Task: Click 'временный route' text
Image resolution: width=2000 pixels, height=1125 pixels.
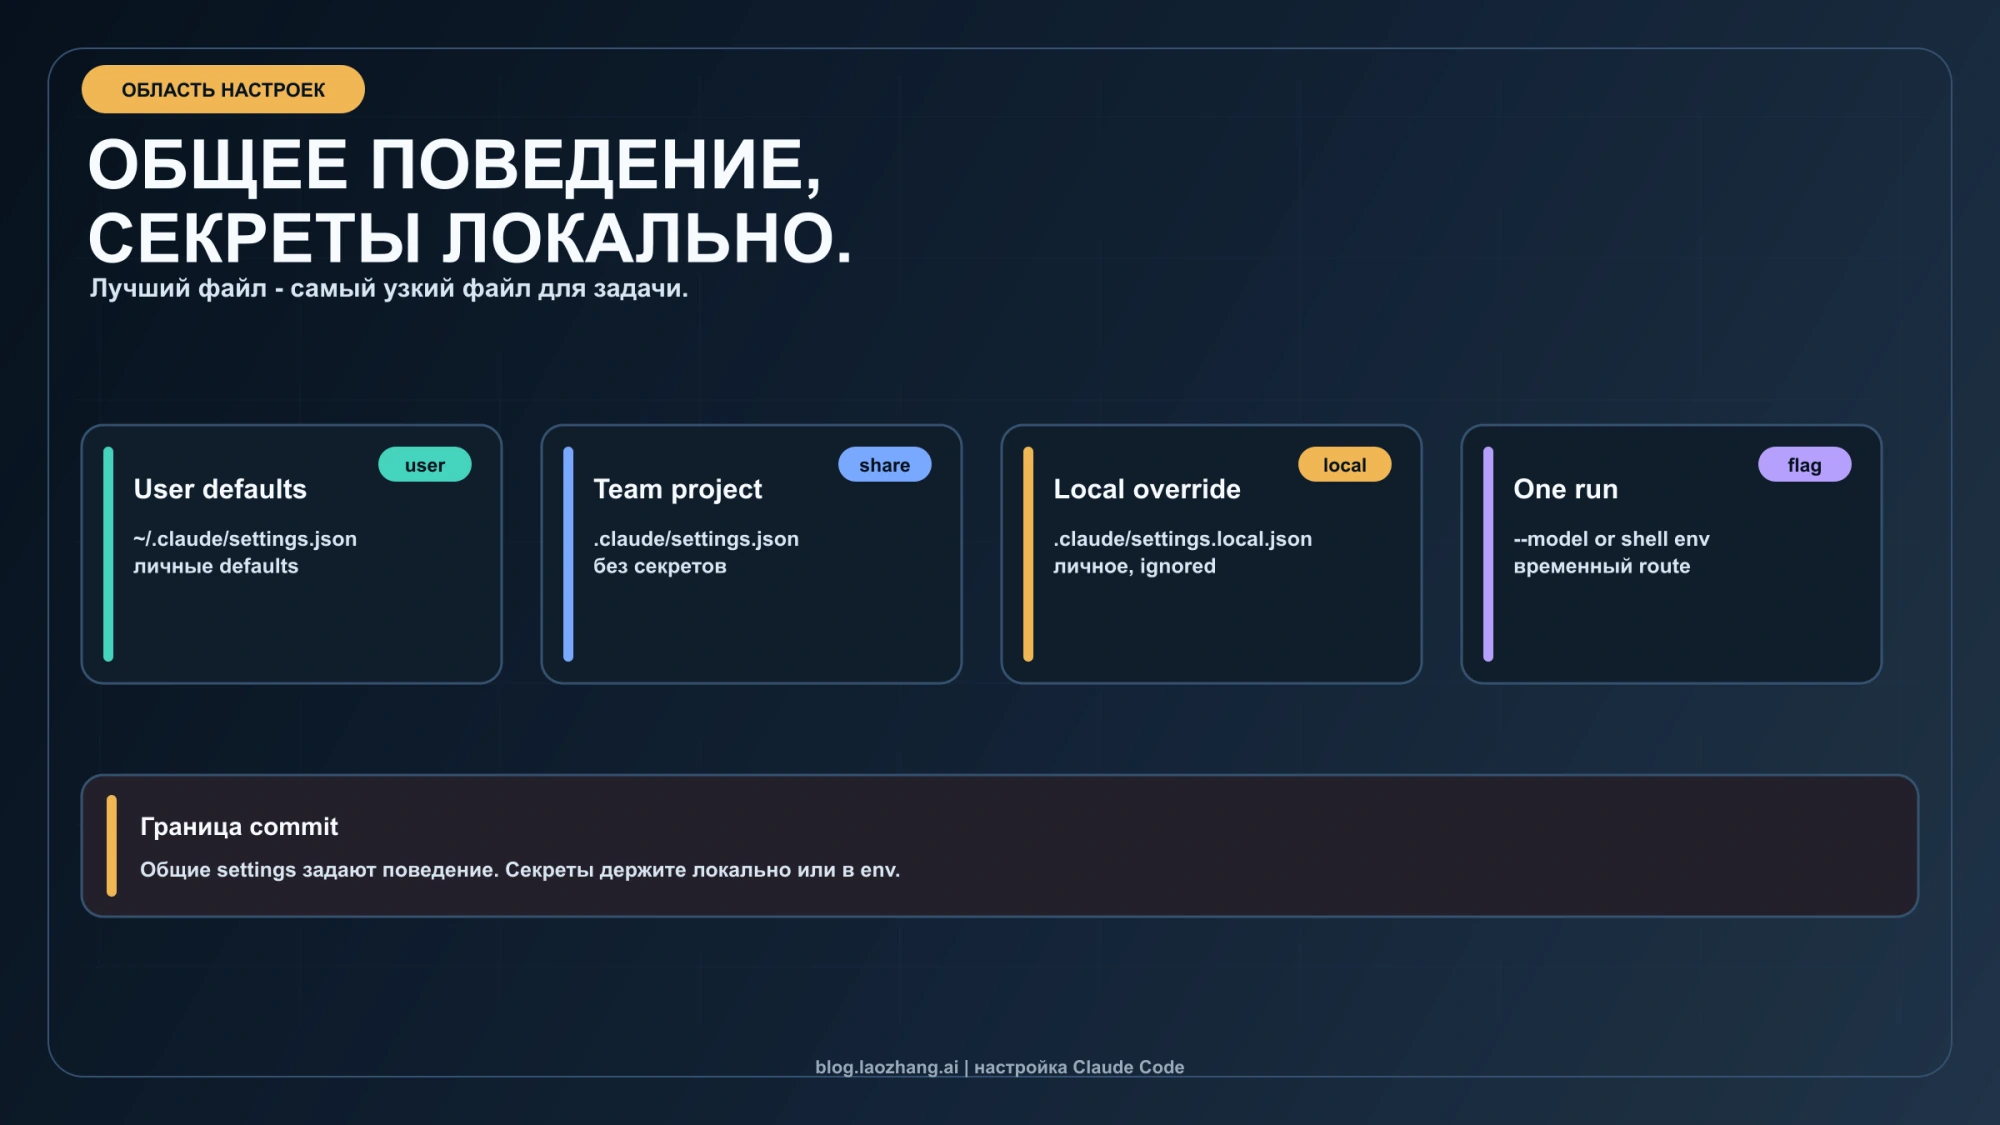Action: click(x=1601, y=566)
